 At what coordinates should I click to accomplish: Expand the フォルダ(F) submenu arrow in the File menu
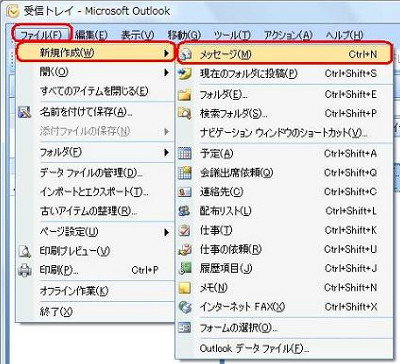click(167, 153)
